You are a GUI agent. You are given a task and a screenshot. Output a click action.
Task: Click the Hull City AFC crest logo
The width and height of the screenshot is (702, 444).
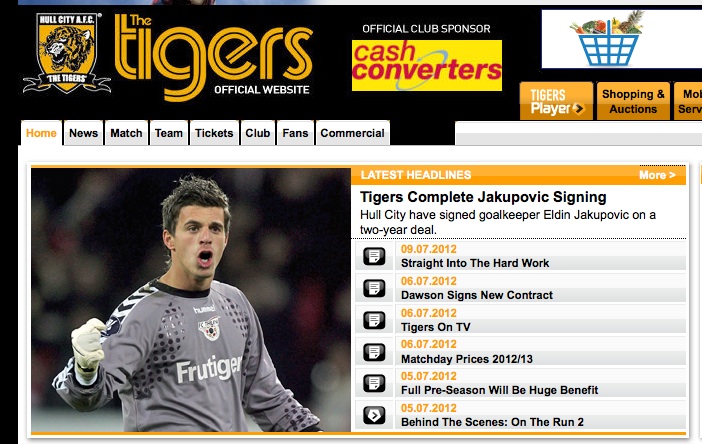pos(67,53)
